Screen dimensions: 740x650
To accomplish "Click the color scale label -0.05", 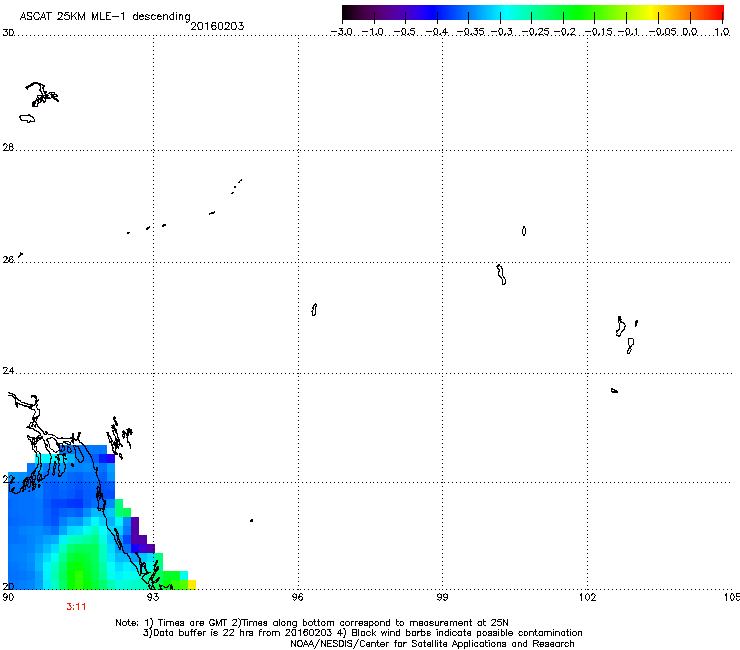I will 663,32.
